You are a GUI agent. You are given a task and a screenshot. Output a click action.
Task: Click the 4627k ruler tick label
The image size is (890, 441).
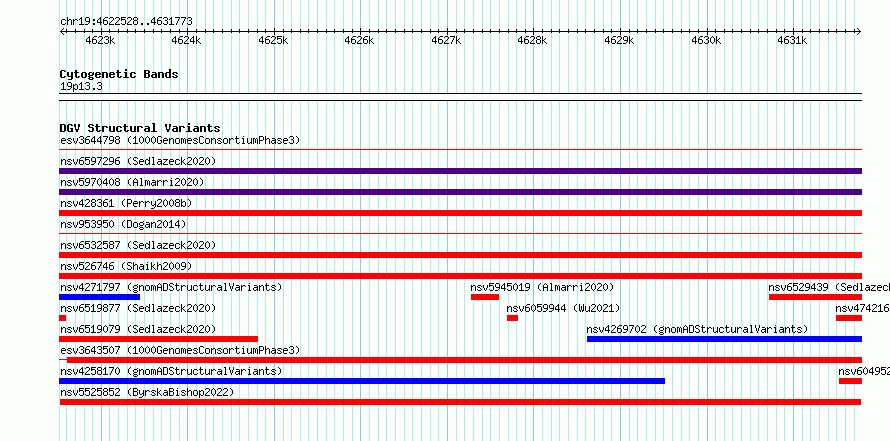pos(446,41)
